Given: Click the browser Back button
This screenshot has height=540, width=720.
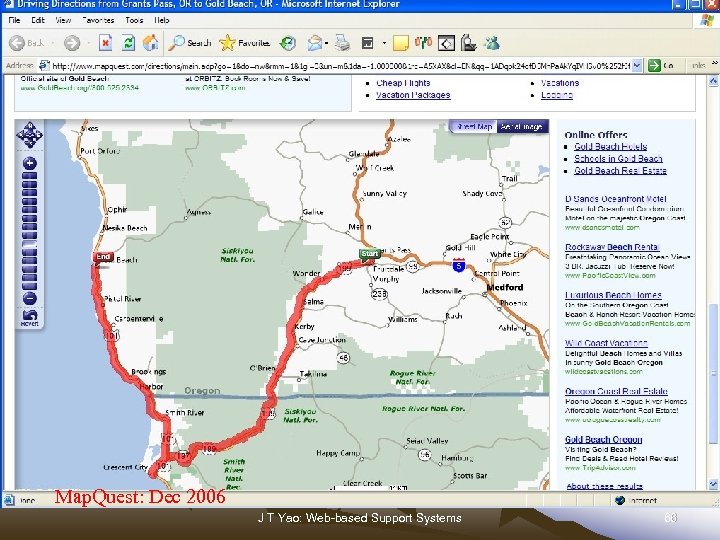Looking at the screenshot, I should tap(27, 43).
